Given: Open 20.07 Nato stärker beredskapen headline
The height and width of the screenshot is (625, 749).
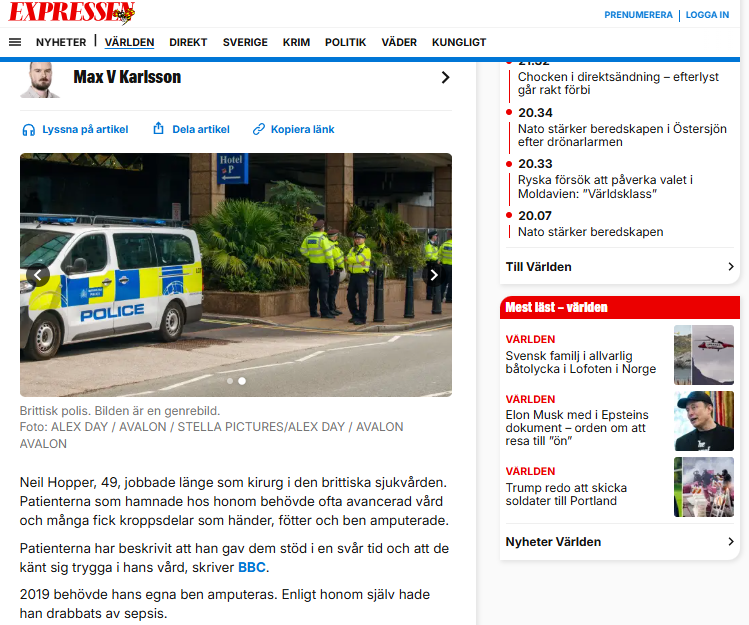Looking at the screenshot, I should click(590, 232).
